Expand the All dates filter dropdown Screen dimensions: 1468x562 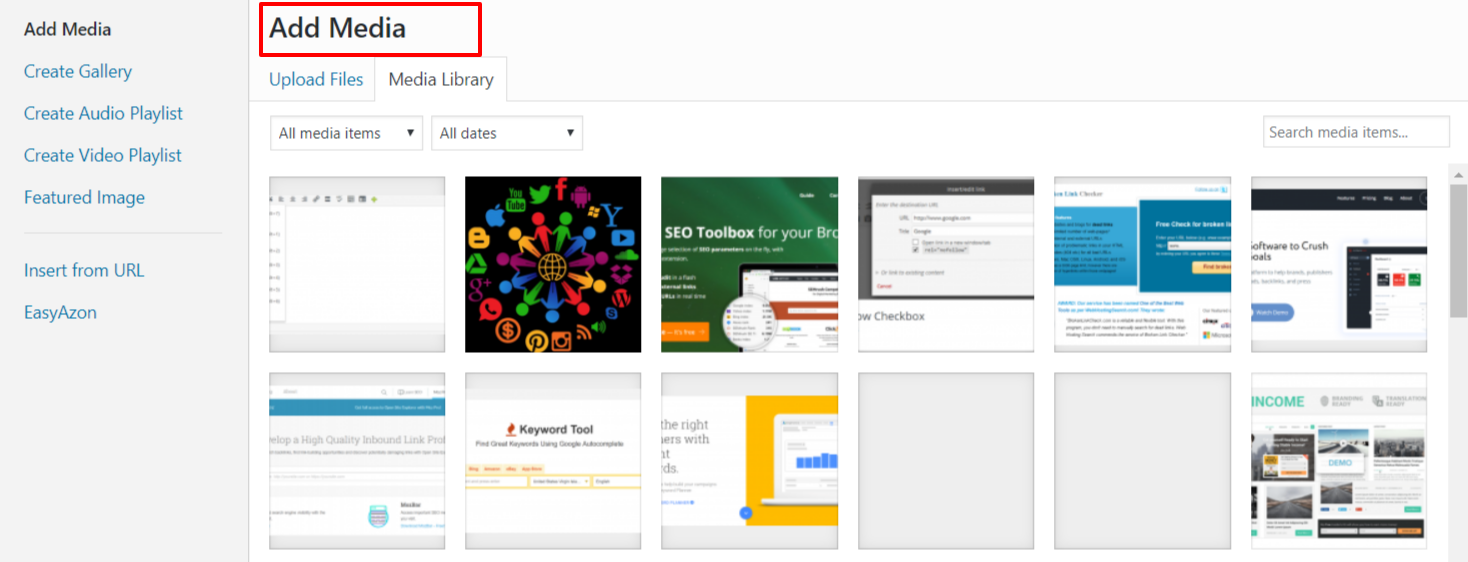[506, 133]
